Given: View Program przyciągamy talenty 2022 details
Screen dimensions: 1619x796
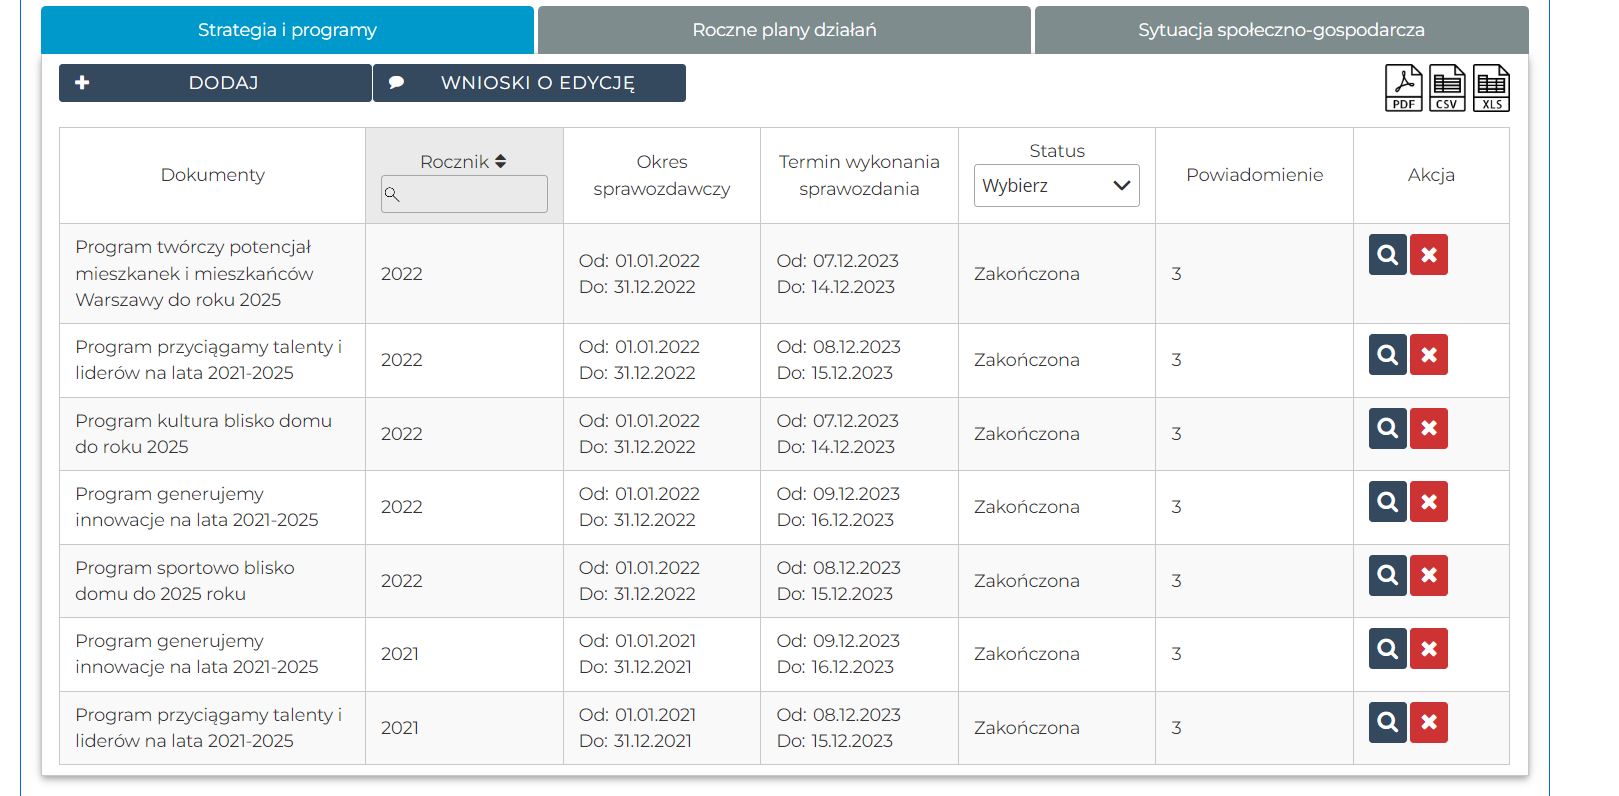Looking at the screenshot, I should [1387, 355].
